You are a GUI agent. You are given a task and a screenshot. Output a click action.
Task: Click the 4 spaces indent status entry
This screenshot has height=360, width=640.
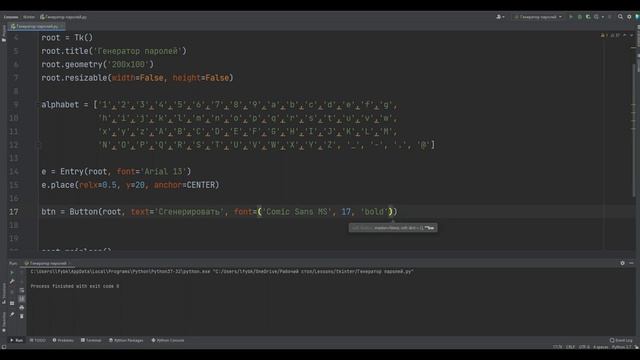tap(600, 347)
